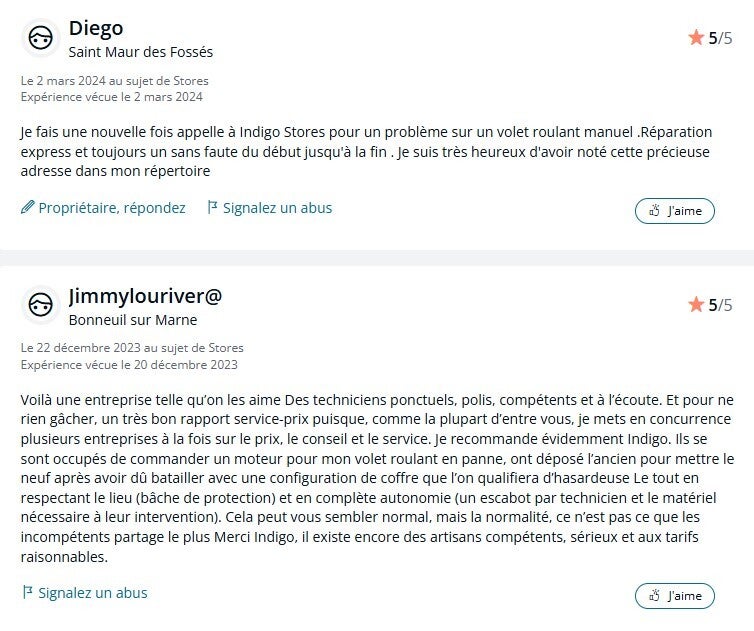Click the thumbs-up icon in Diego's J'aime button
Image resolution: width=754 pixels, height=631 pixels.
(x=655, y=211)
